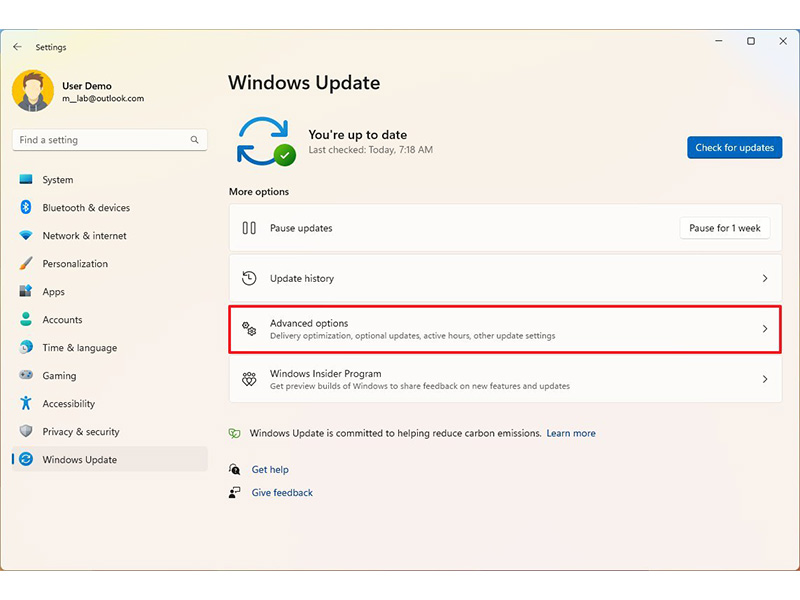
Task: Click the carbon emissions leaf icon
Action: click(234, 433)
